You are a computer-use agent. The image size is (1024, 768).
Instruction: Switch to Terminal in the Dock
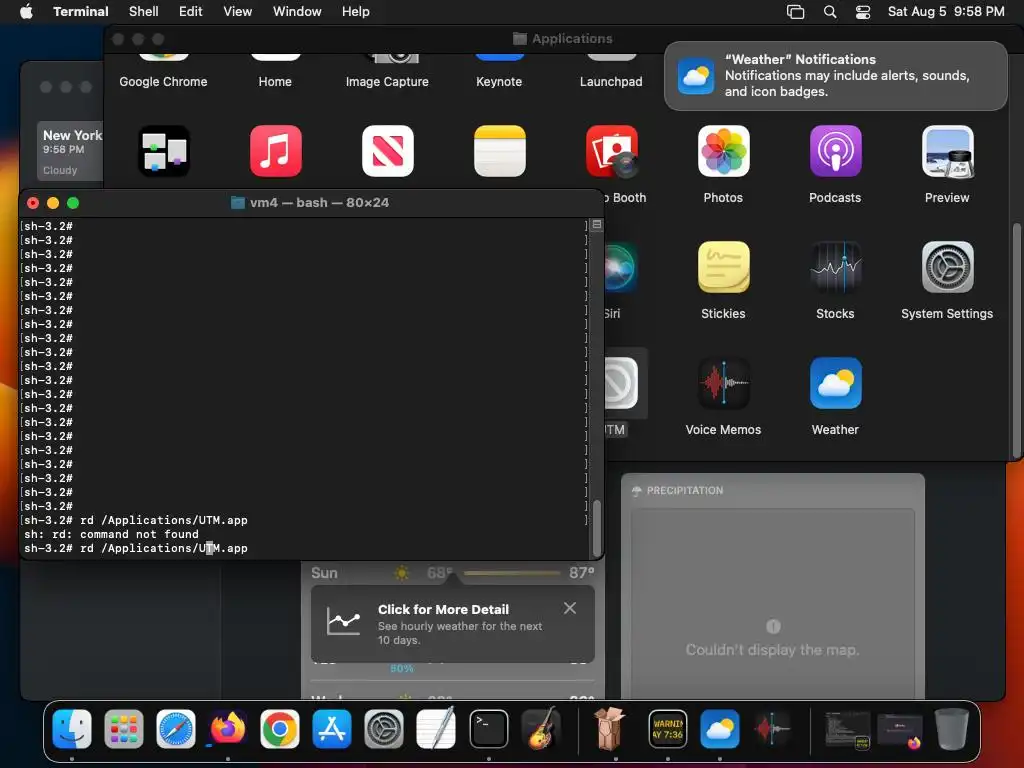[488, 729]
